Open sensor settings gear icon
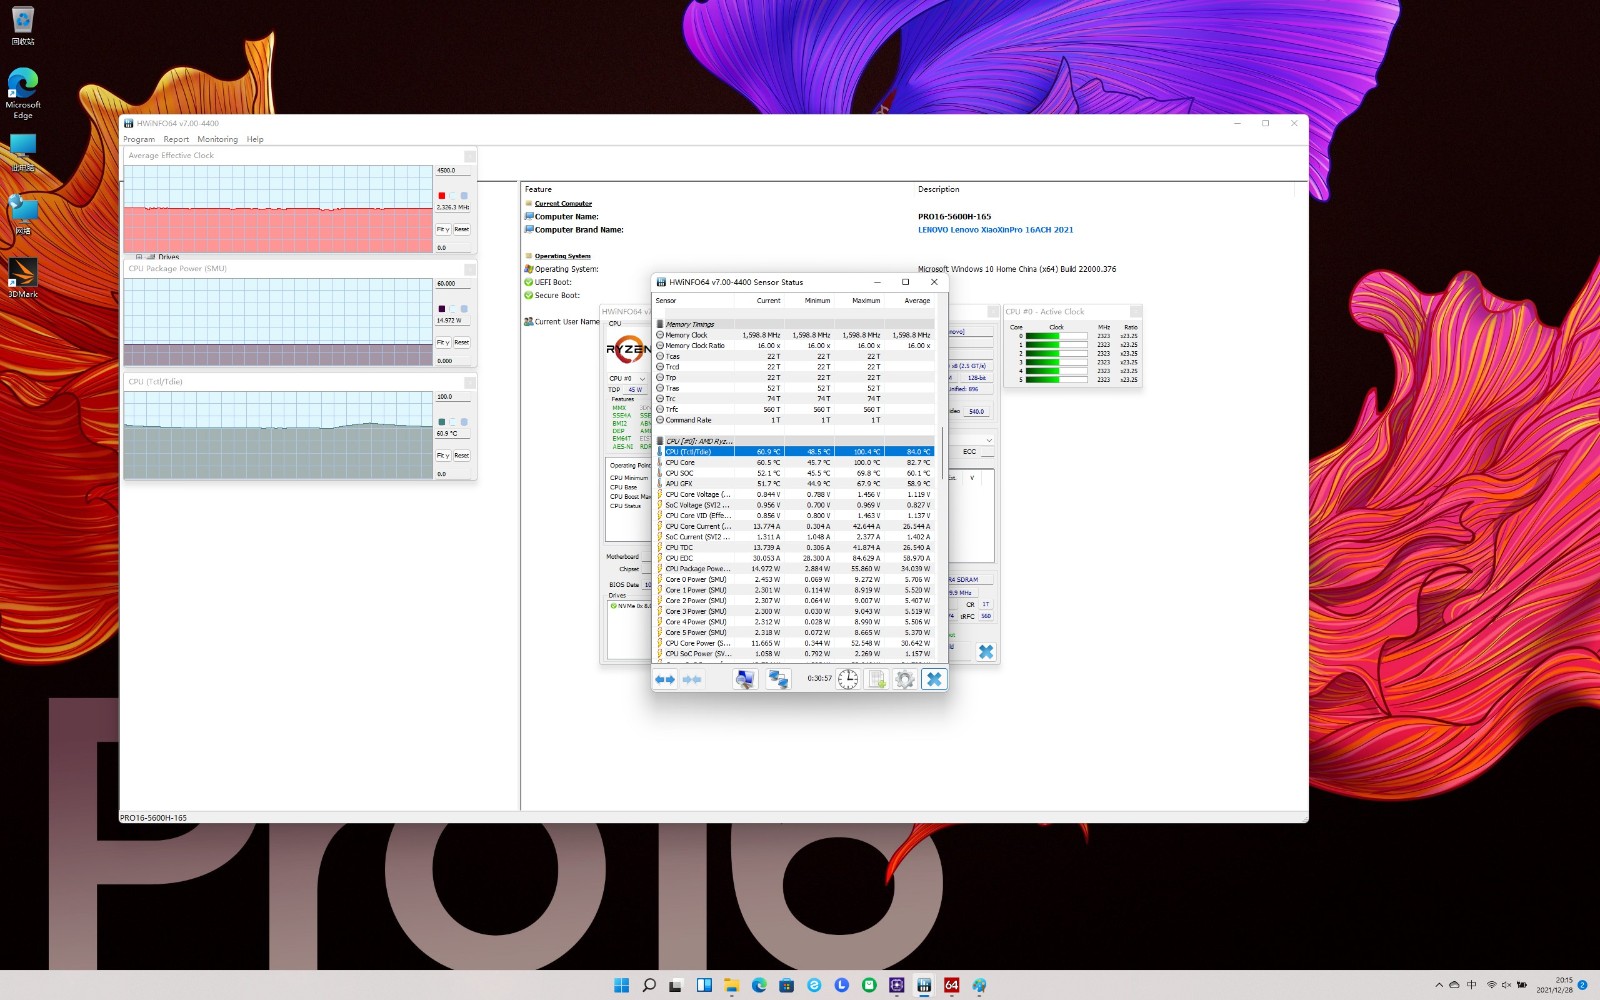 point(905,679)
